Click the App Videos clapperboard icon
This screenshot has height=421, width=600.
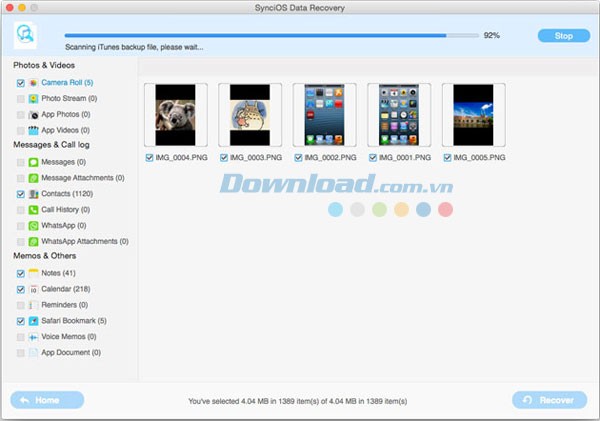click(x=34, y=131)
